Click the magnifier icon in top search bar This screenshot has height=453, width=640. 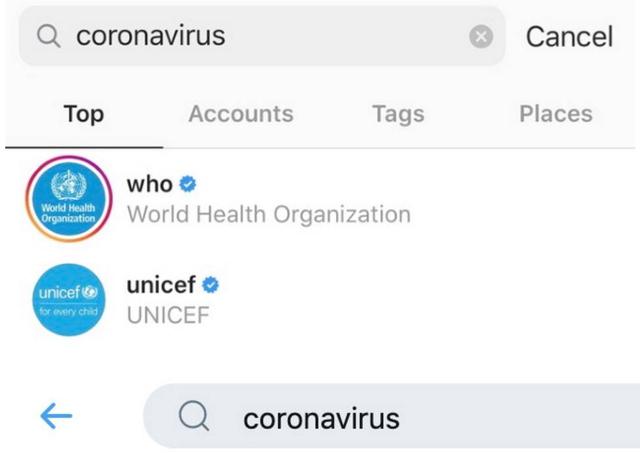49,37
